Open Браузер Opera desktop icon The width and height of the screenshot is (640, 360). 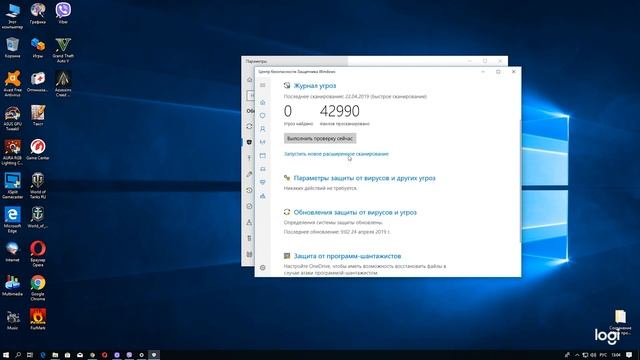click(38, 253)
